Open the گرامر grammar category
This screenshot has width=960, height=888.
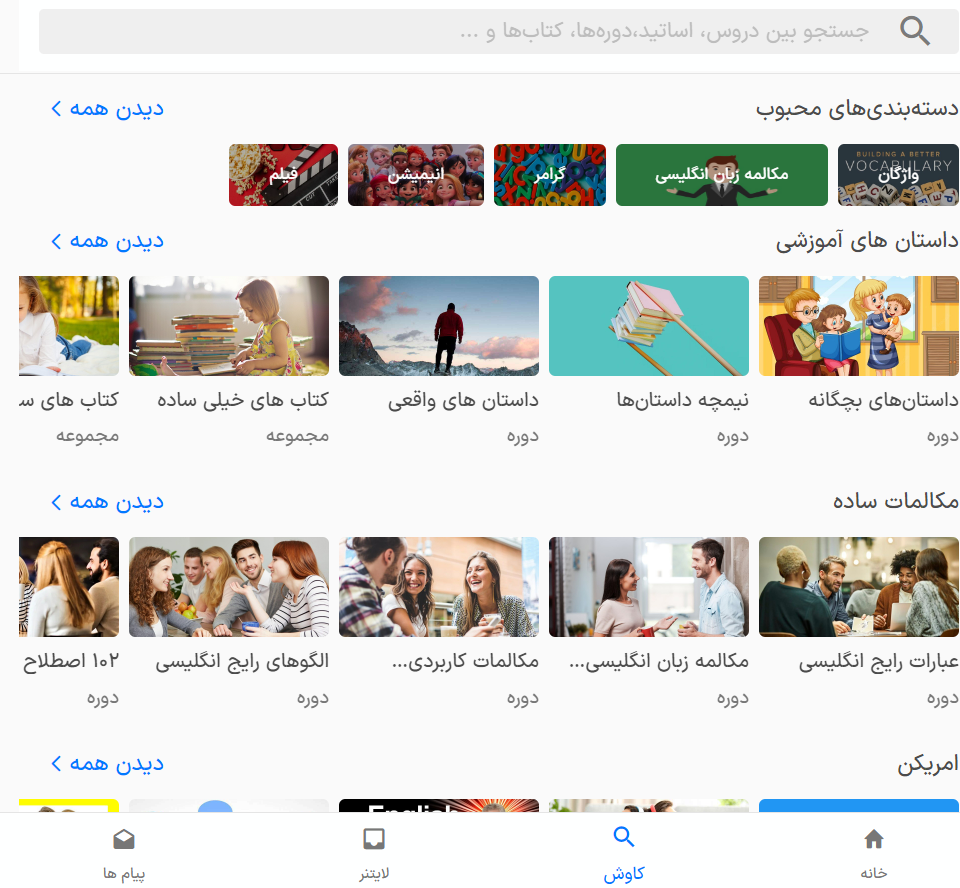point(550,175)
